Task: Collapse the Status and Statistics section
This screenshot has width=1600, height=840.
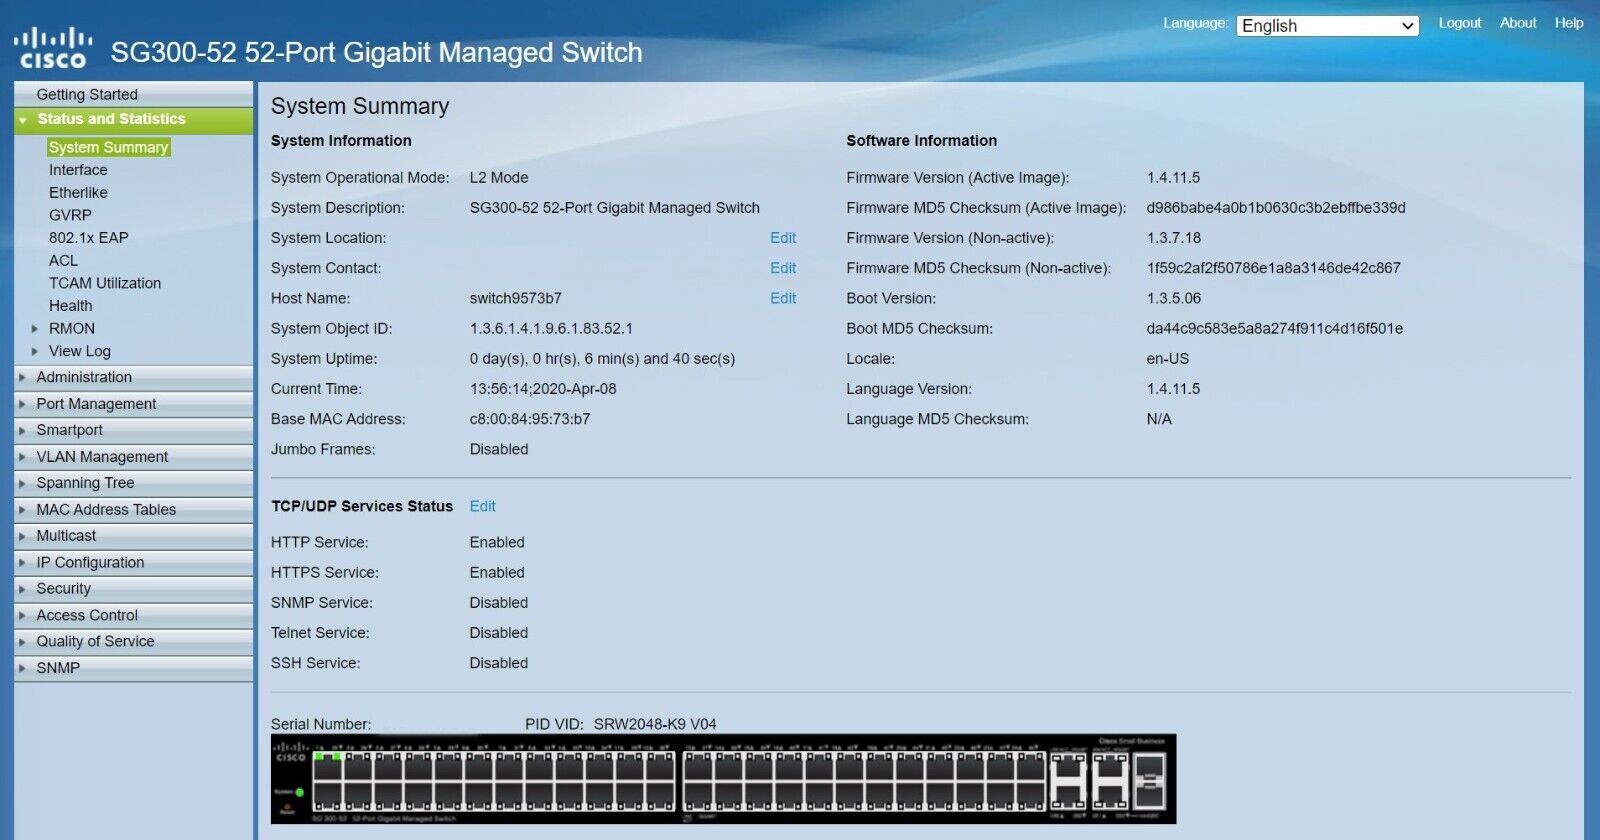Action: tap(111, 119)
